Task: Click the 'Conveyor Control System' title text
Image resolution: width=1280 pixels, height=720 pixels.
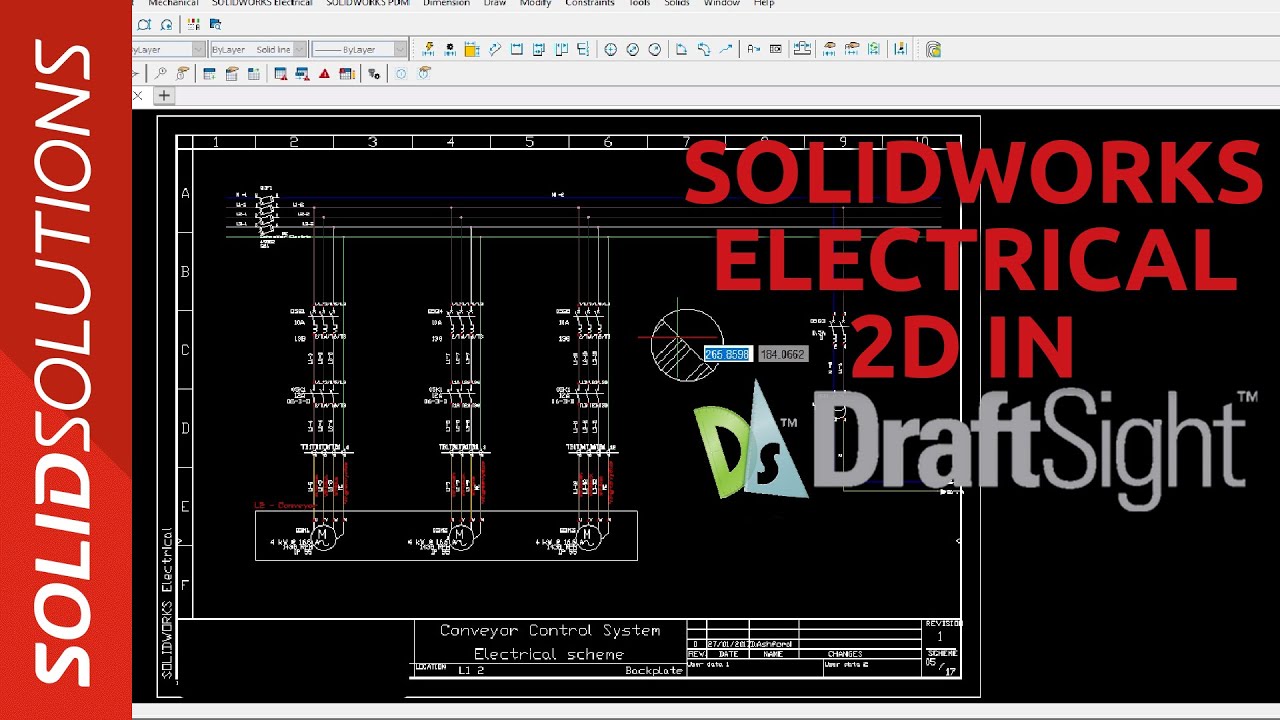Action: click(x=550, y=631)
